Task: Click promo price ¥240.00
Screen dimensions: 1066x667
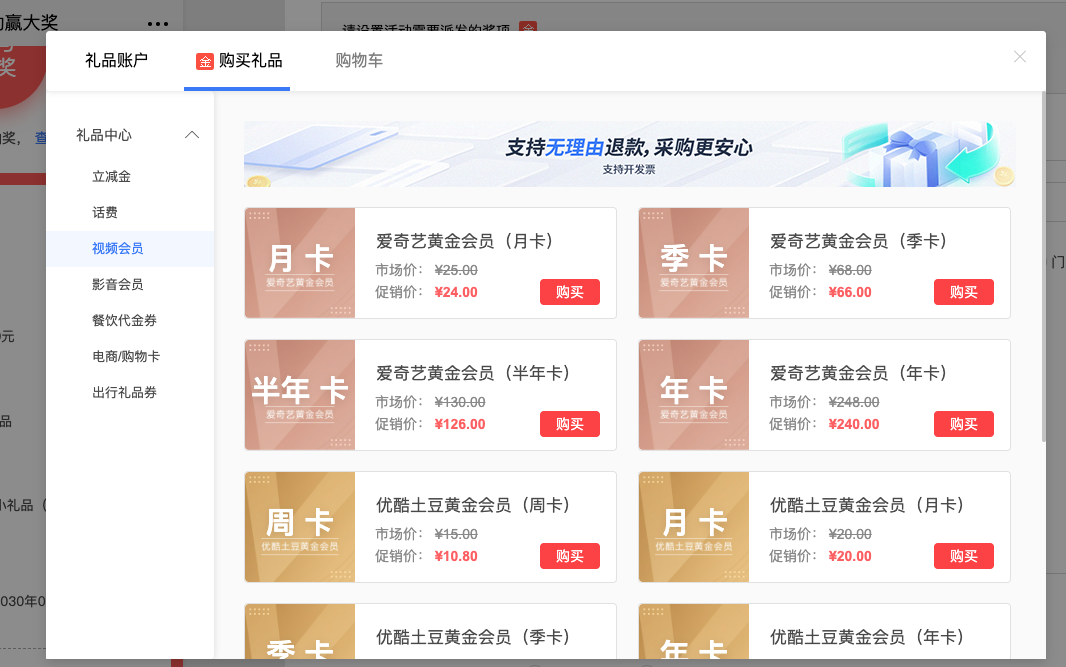Action: (854, 424)
